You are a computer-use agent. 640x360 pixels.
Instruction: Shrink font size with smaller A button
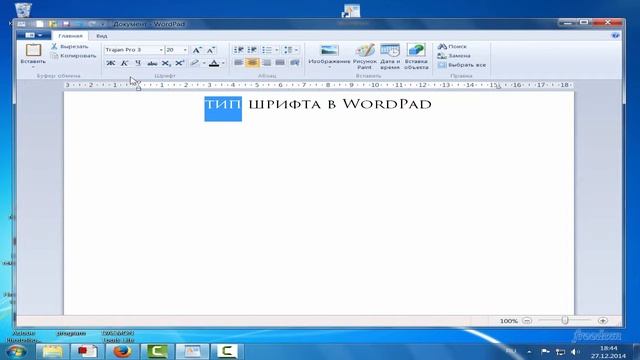tap(211, 50)
